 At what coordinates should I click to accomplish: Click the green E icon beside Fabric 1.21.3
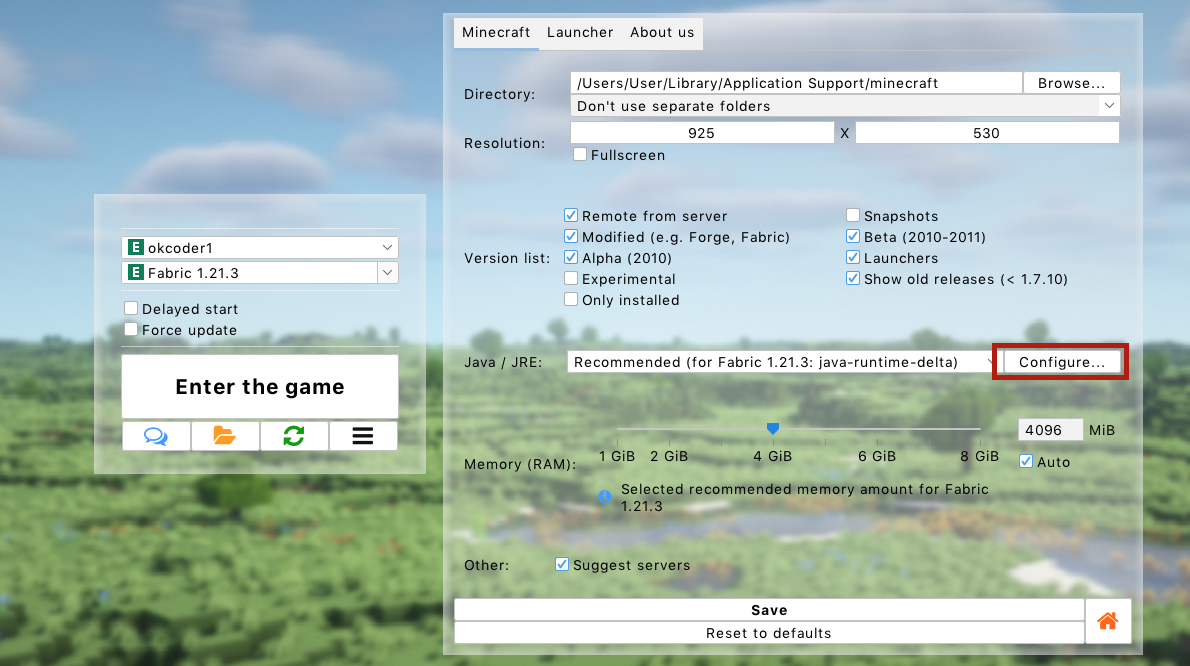[136, 272]
